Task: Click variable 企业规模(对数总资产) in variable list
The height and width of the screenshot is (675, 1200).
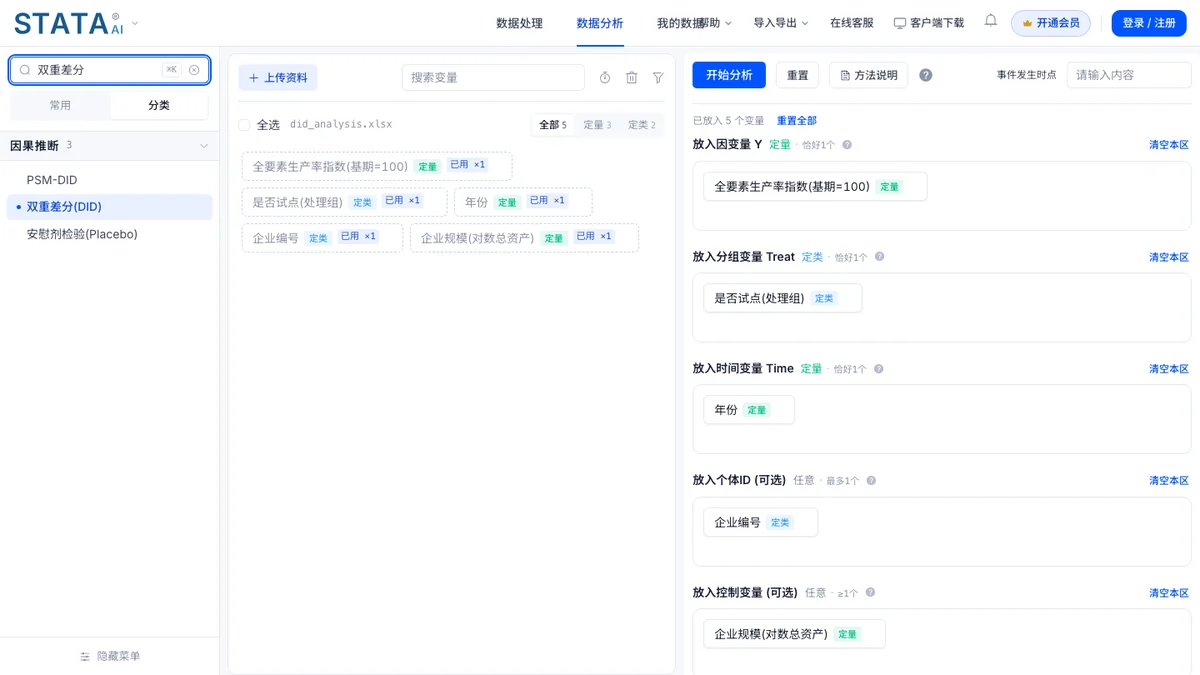Action: click(524, 238)
